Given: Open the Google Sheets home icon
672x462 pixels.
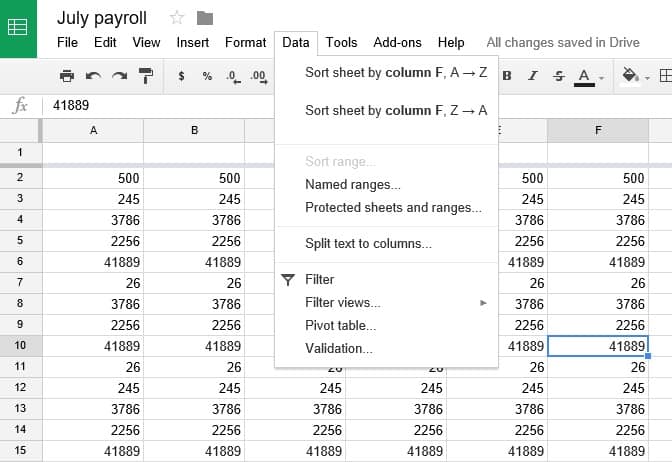Looking at the screenshot, I should pyautogui.click(x=18, y=28).
